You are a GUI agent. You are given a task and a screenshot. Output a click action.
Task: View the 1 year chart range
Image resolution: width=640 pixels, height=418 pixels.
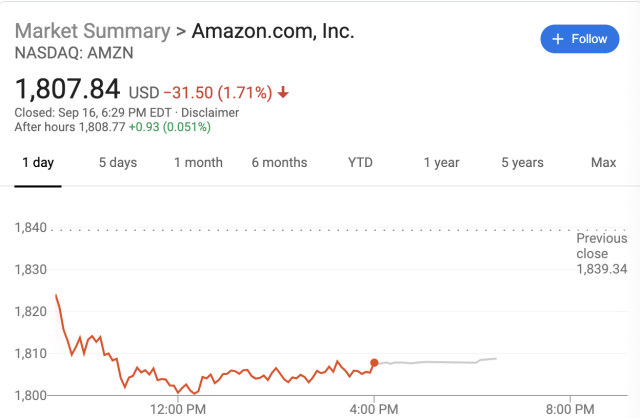pos(441,163)
